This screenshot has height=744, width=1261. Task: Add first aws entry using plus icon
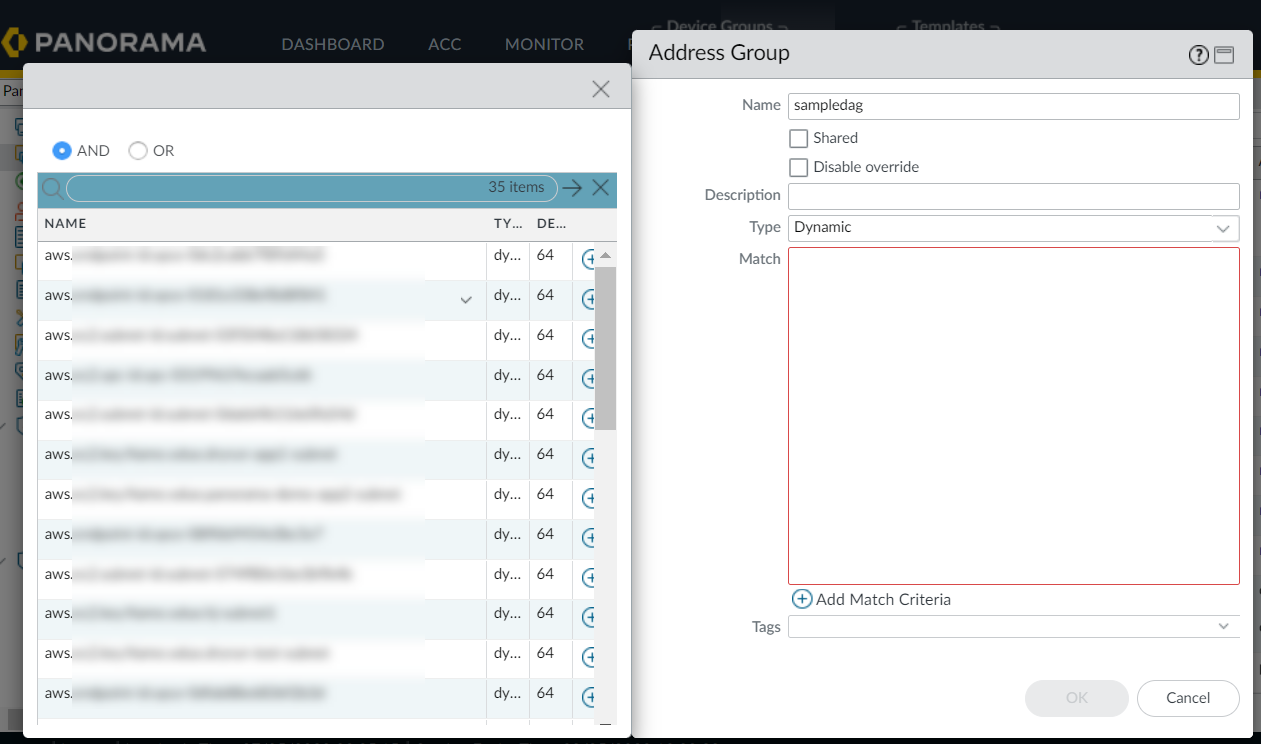[x=589, y=259]
